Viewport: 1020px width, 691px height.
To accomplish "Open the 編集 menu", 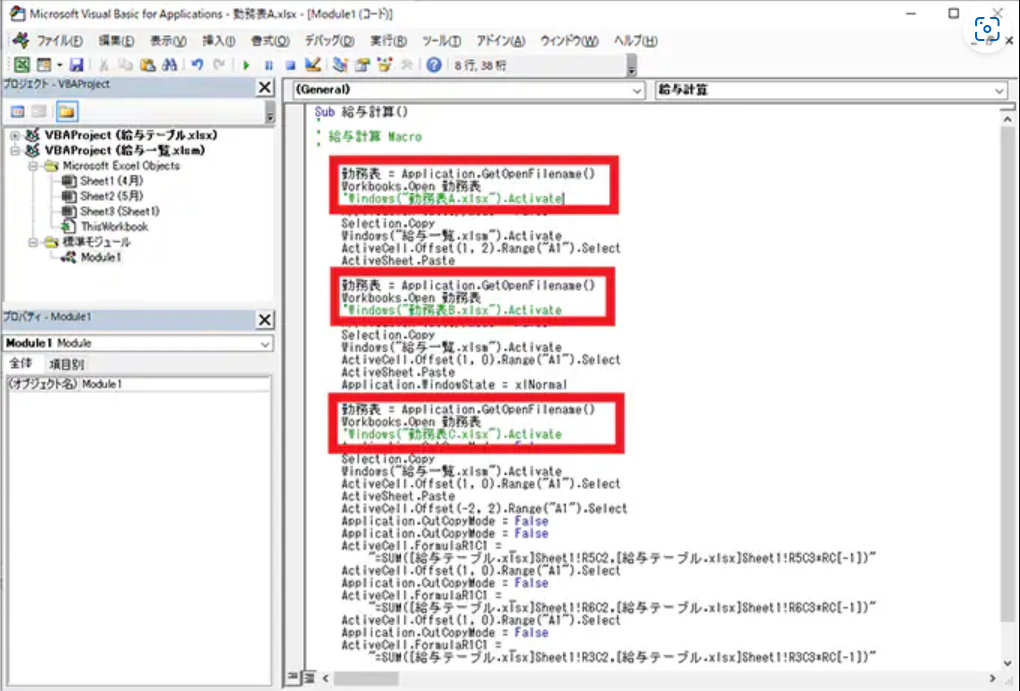I will coord(116,40).
